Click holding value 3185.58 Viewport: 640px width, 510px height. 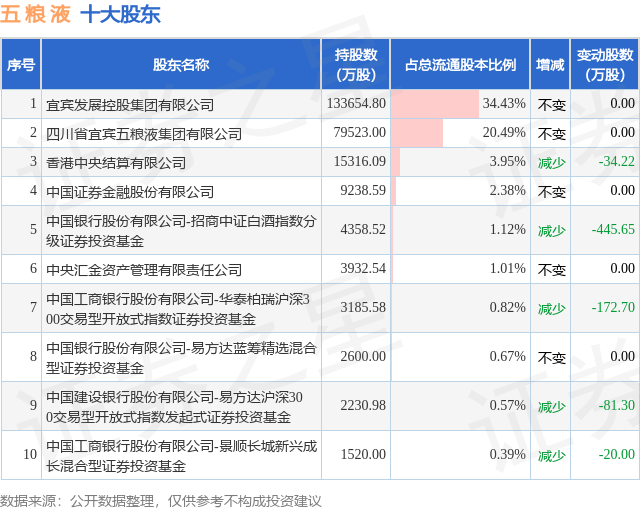[x=363, y=307]
